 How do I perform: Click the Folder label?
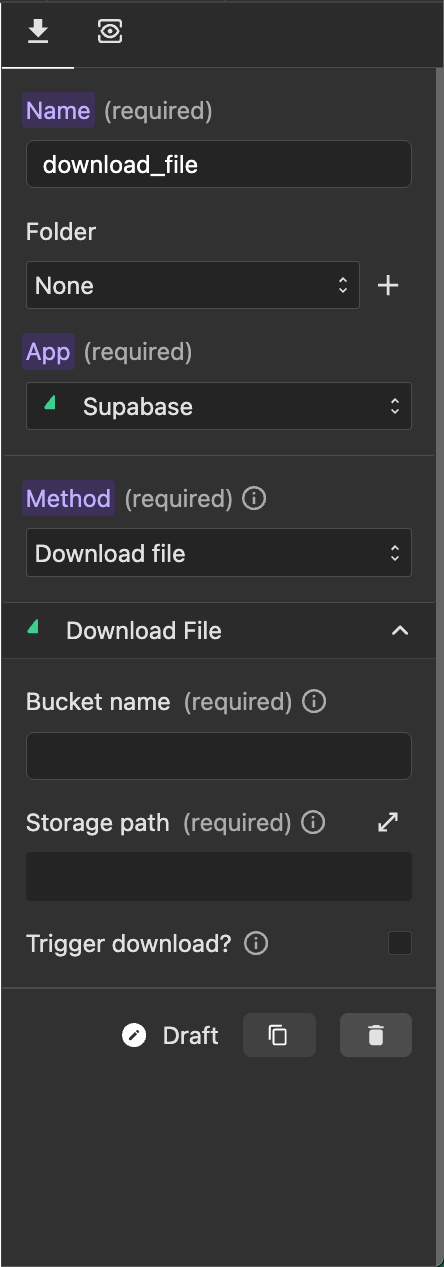pos(61,232)
